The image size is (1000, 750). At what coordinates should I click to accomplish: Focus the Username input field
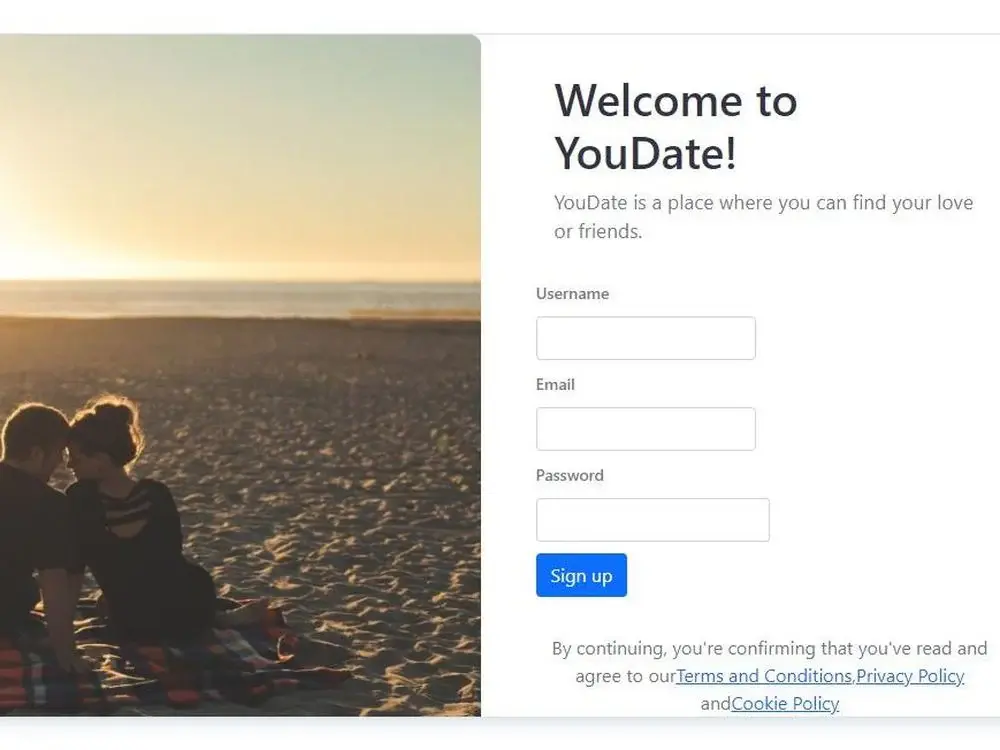point(645,338)
